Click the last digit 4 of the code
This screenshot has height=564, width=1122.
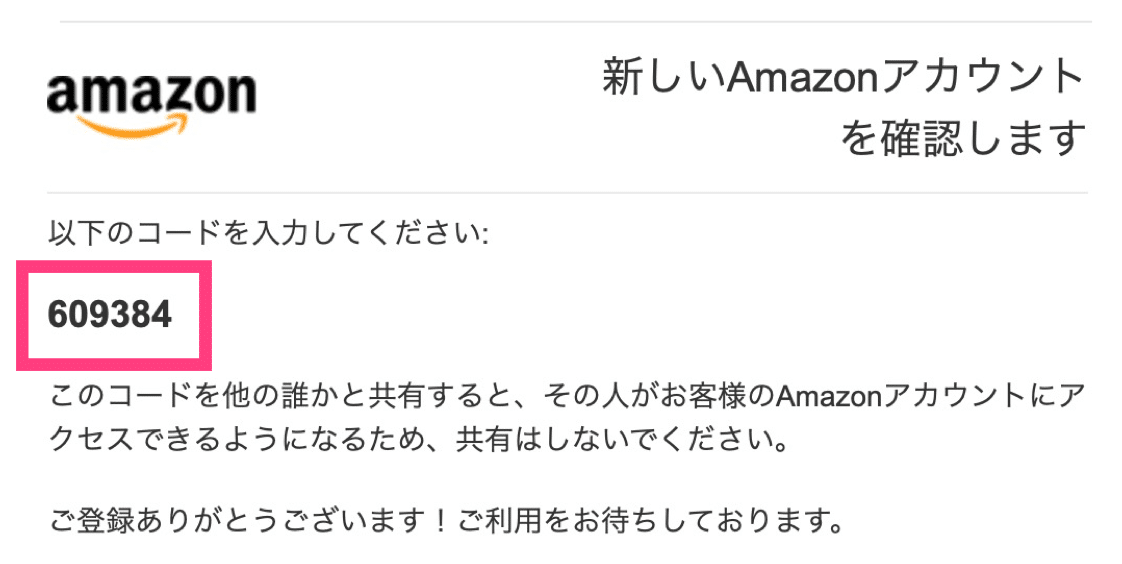(162, 314)
